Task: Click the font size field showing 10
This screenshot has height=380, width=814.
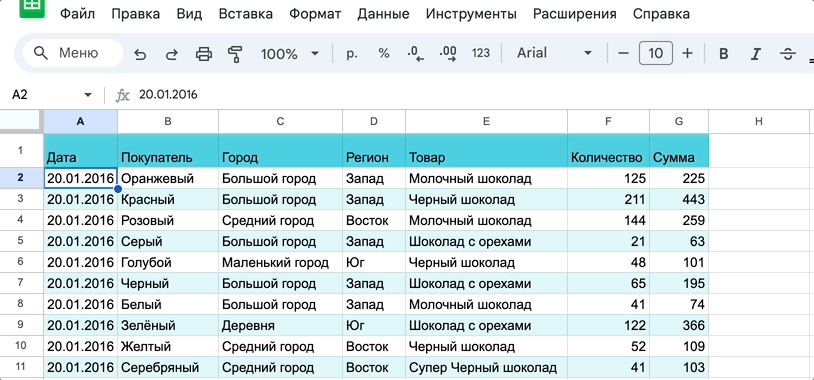Action: tap(656, 53)
